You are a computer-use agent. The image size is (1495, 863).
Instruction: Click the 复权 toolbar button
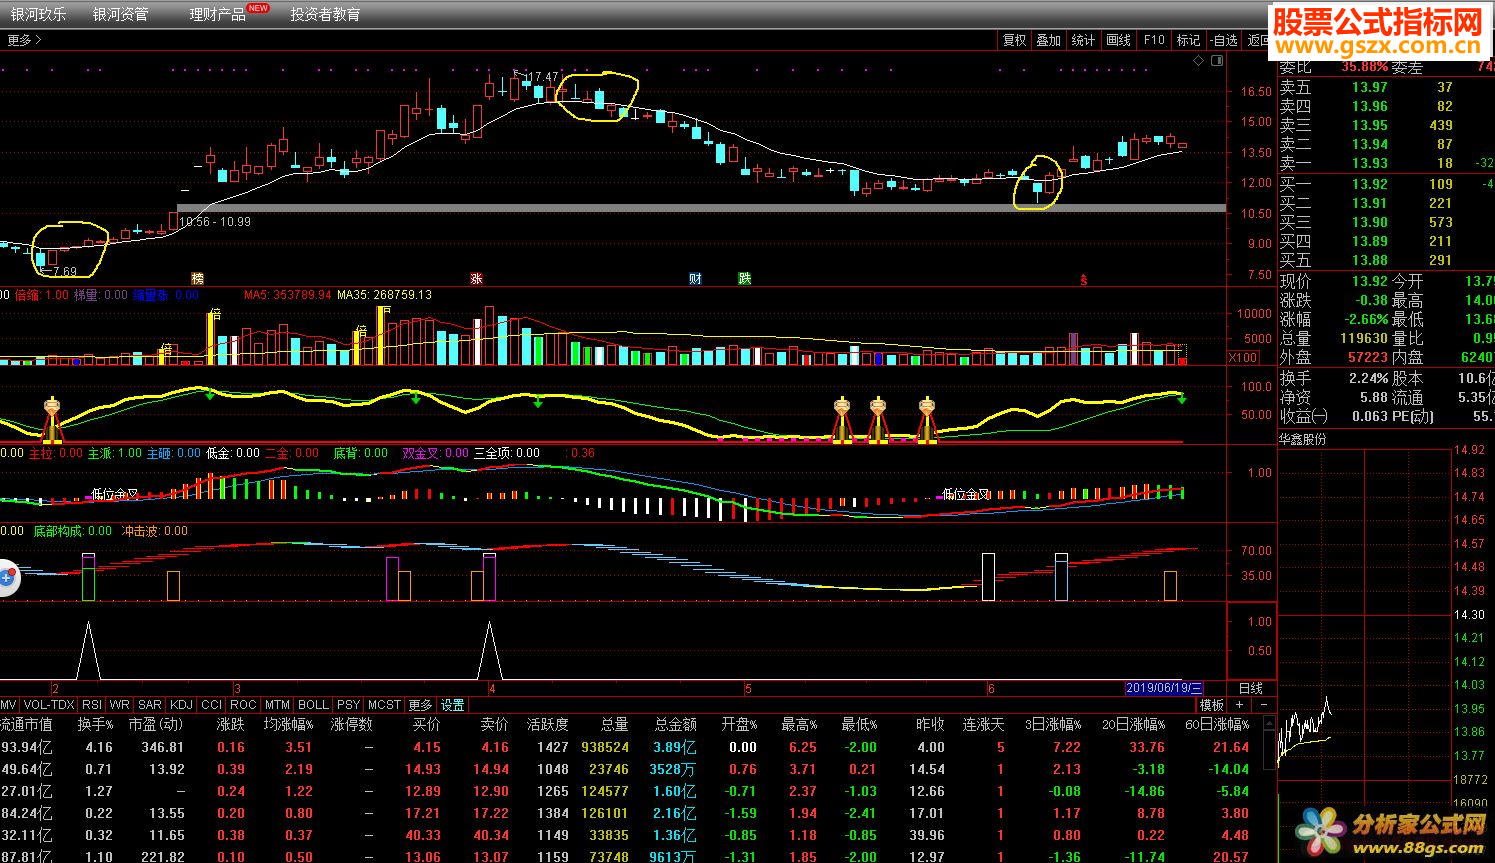click(1015, 40)
